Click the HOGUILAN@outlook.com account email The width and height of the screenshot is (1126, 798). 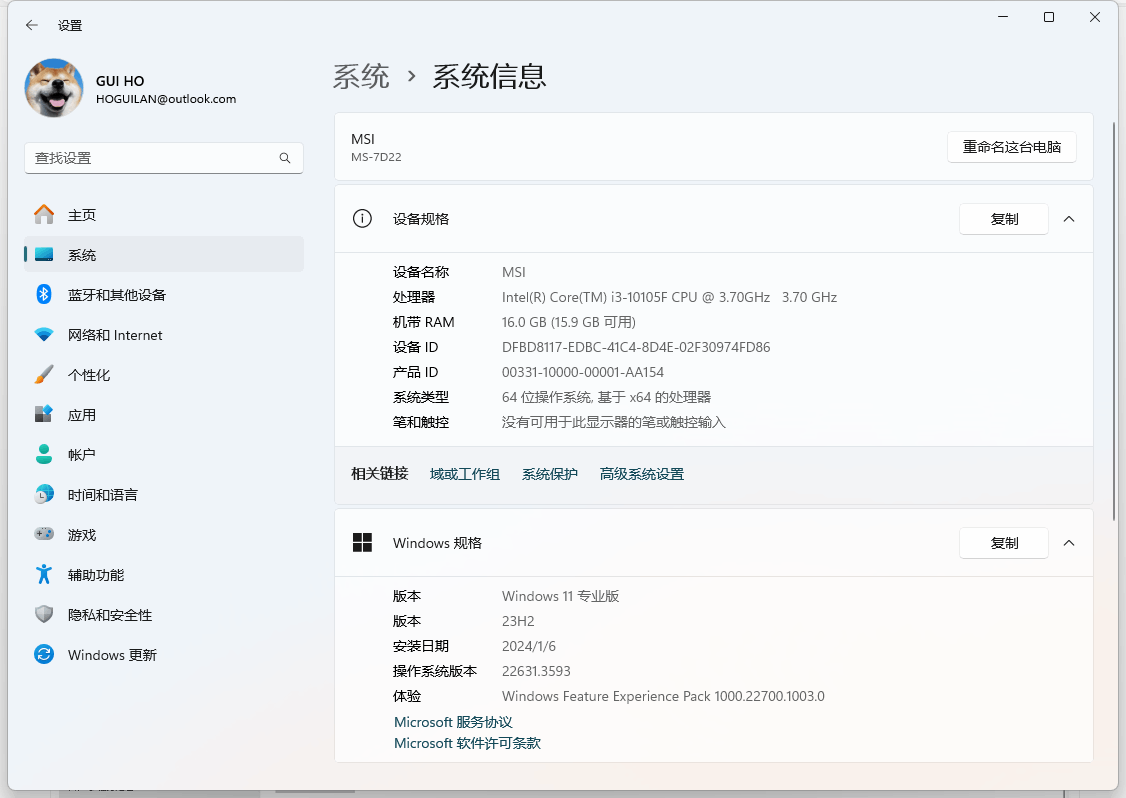point(166,99)
